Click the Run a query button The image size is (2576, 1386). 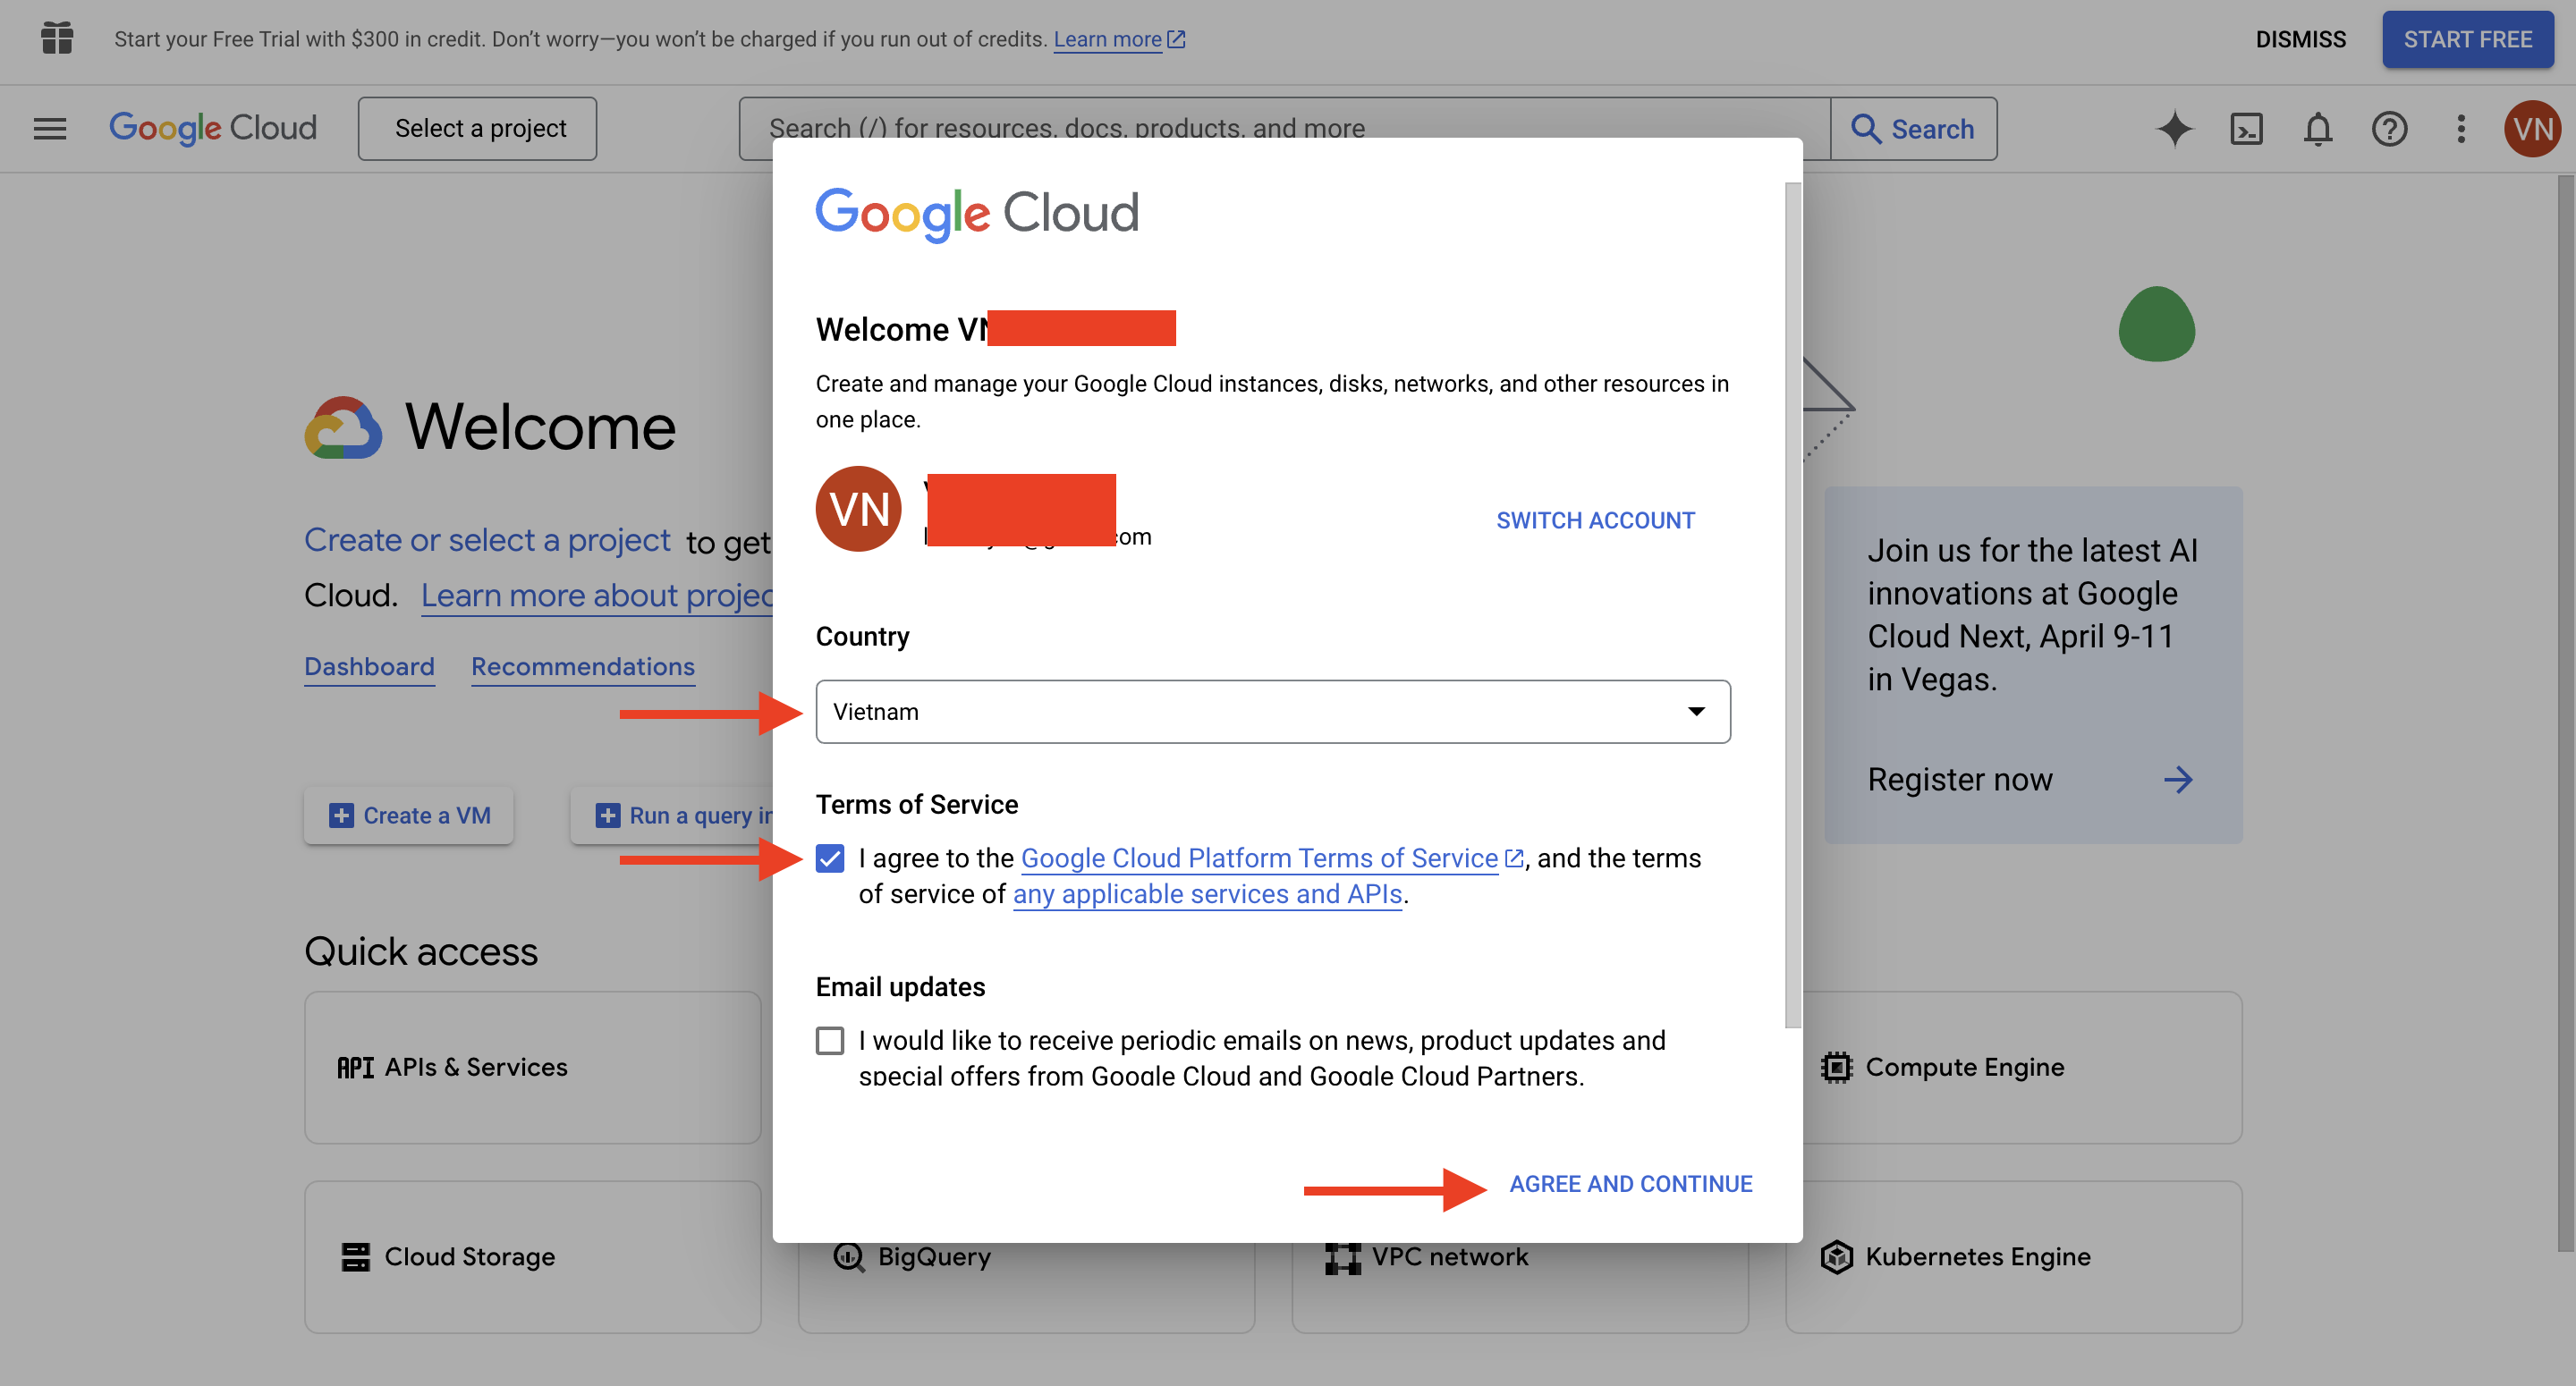(672, 815)
